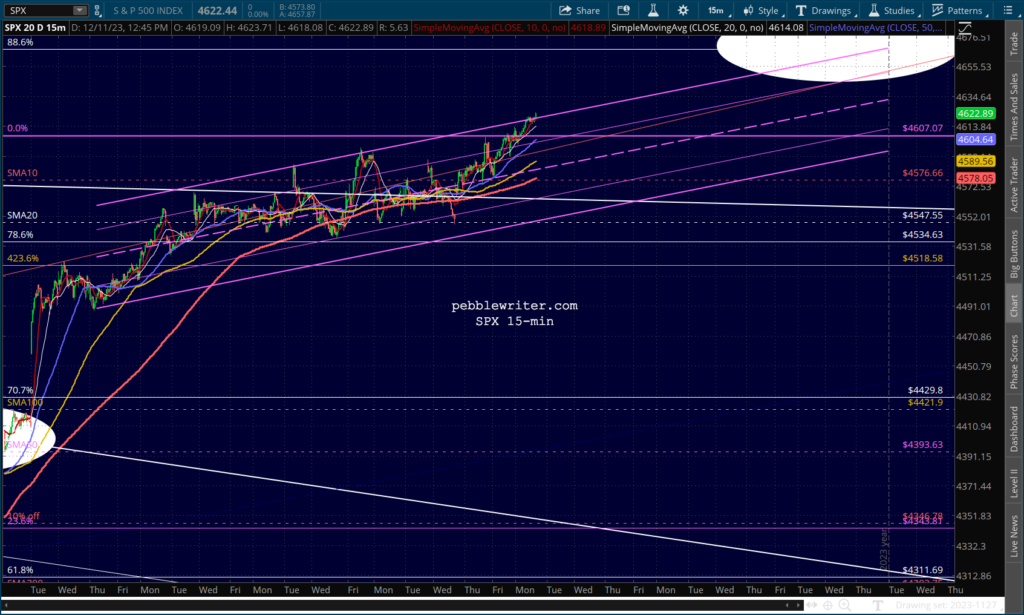
Task: Open the chart alert book icon
Action: click(623, 10)
